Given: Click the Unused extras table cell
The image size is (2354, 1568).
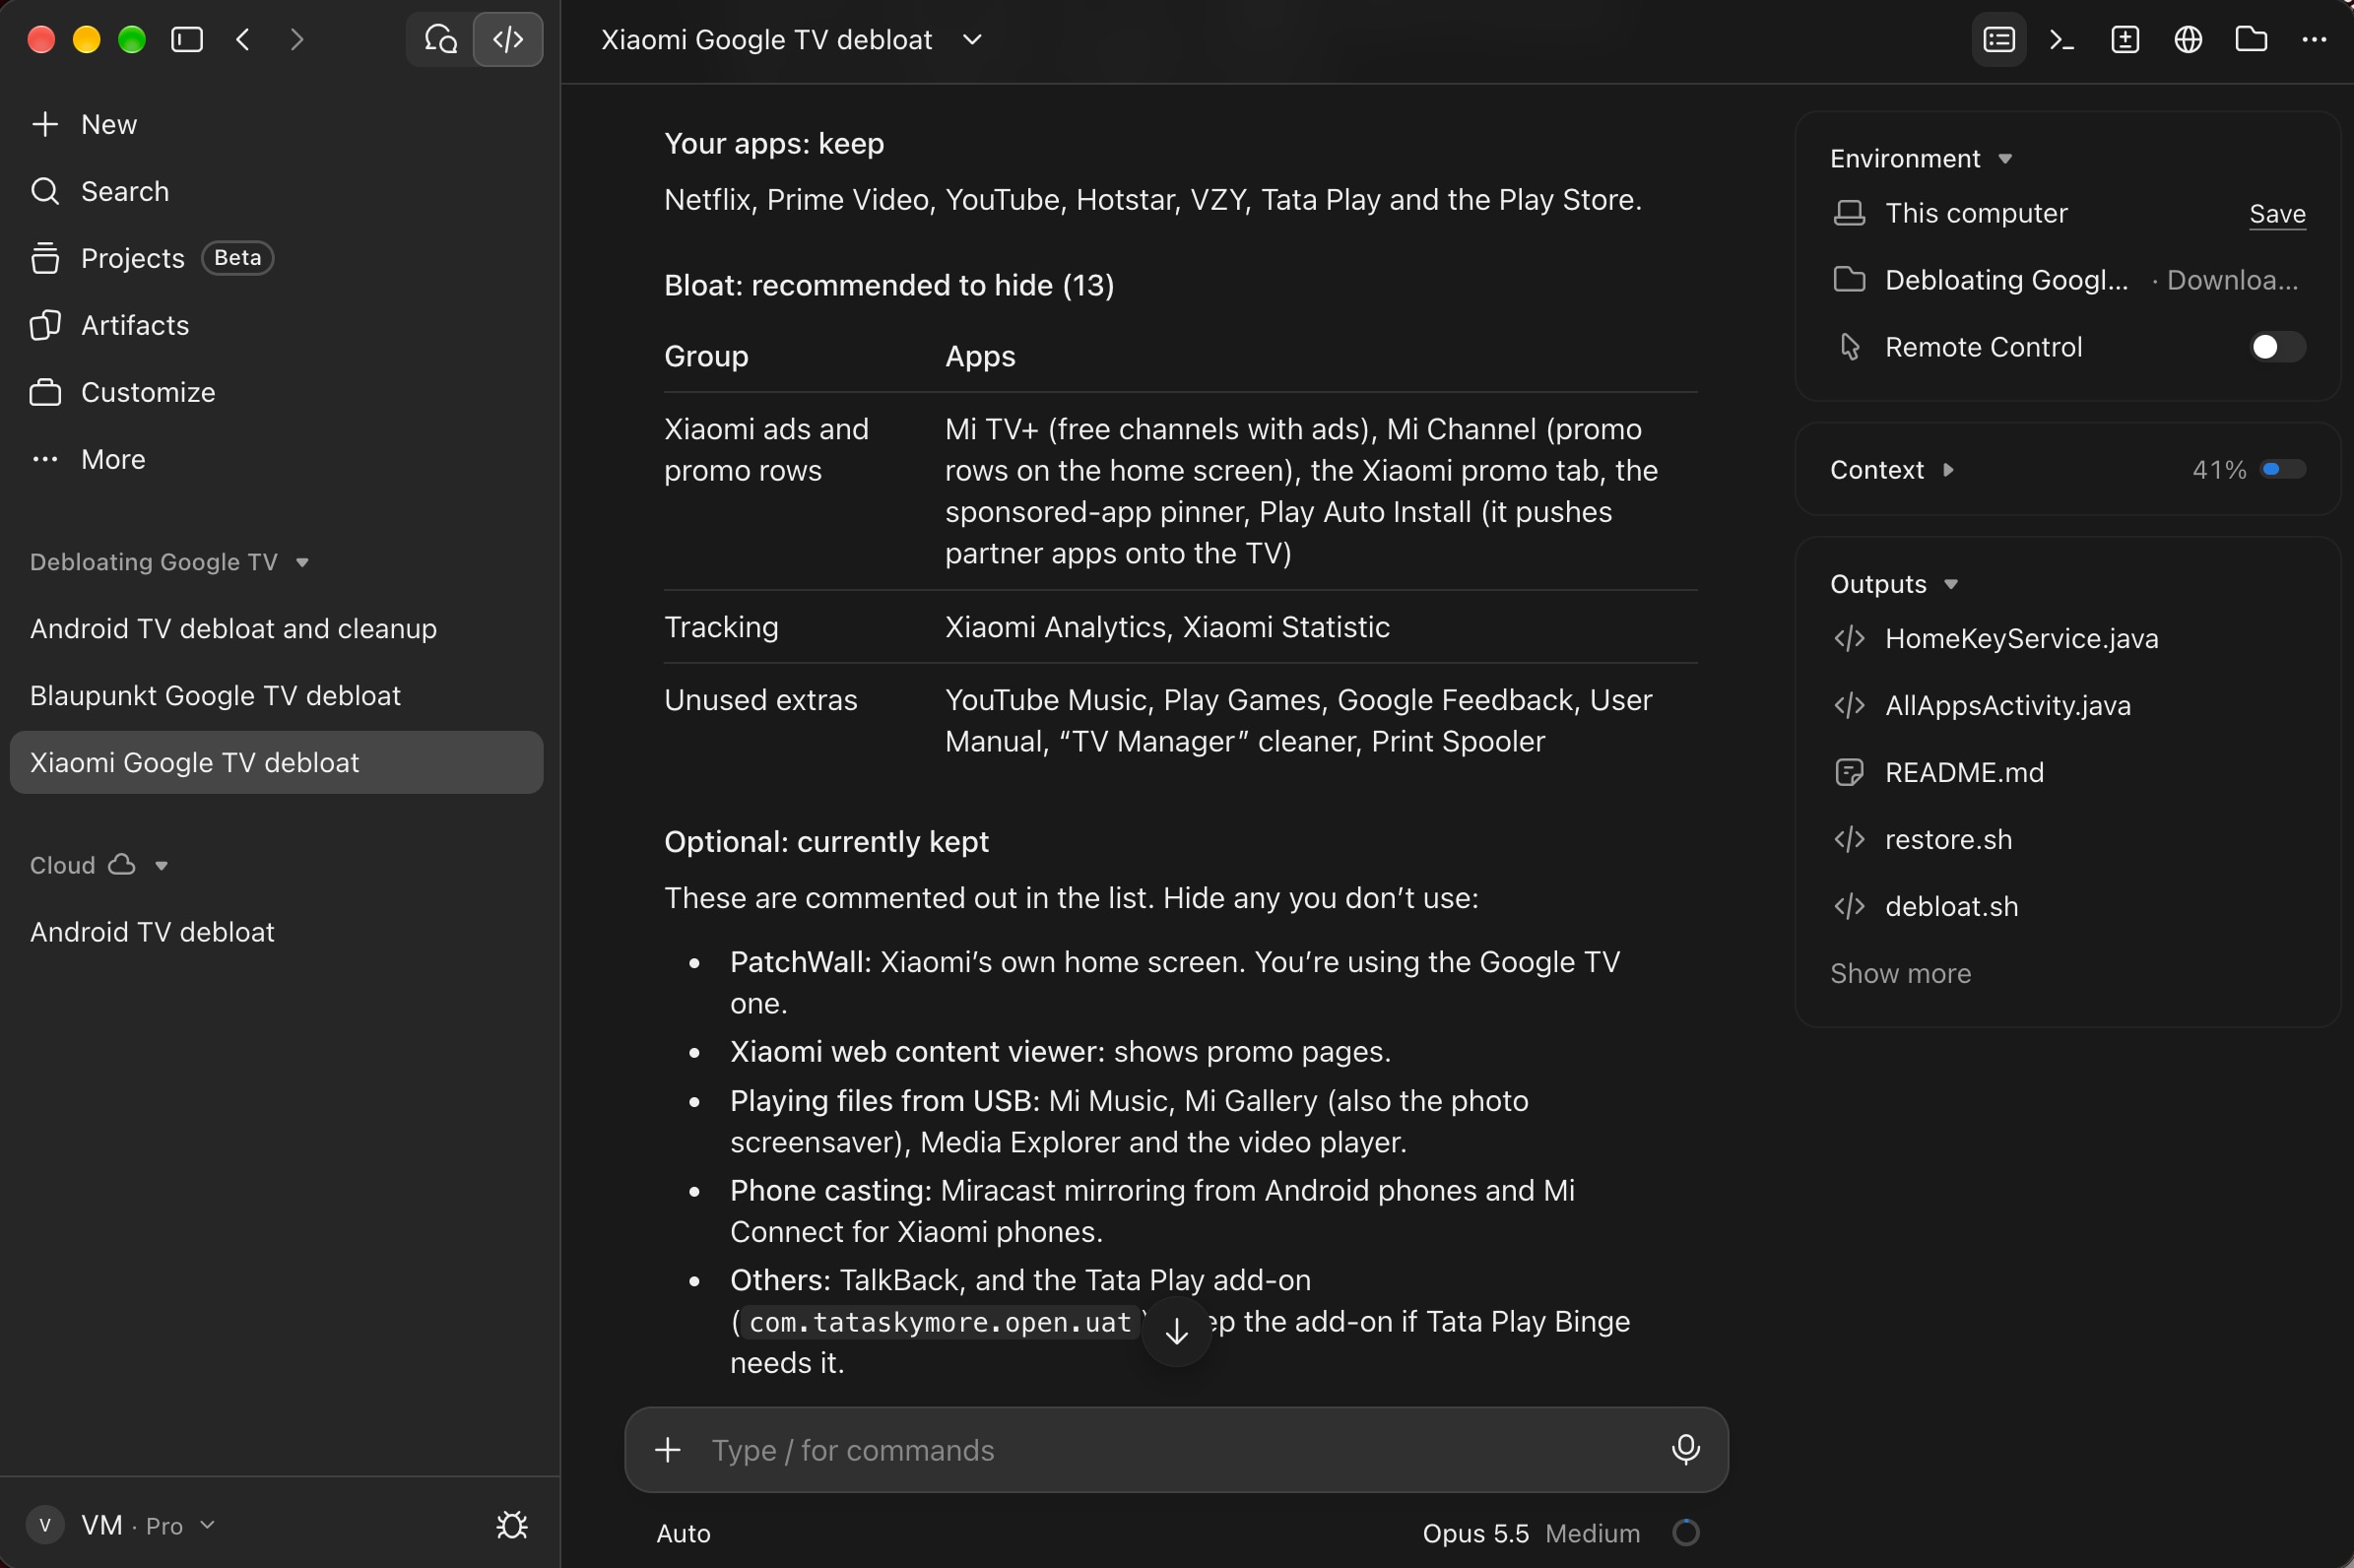Looking at the screenshot, I should (x=761, y=700).
